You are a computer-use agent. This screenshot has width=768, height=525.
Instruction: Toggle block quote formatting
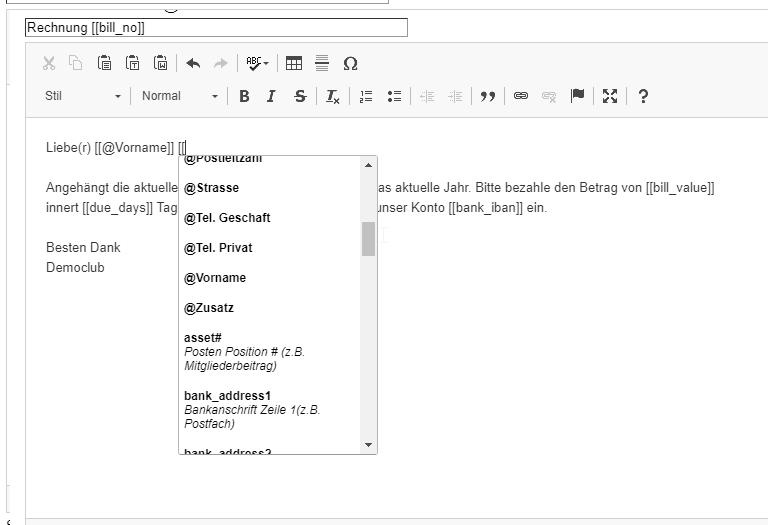[x=488, y=96]
